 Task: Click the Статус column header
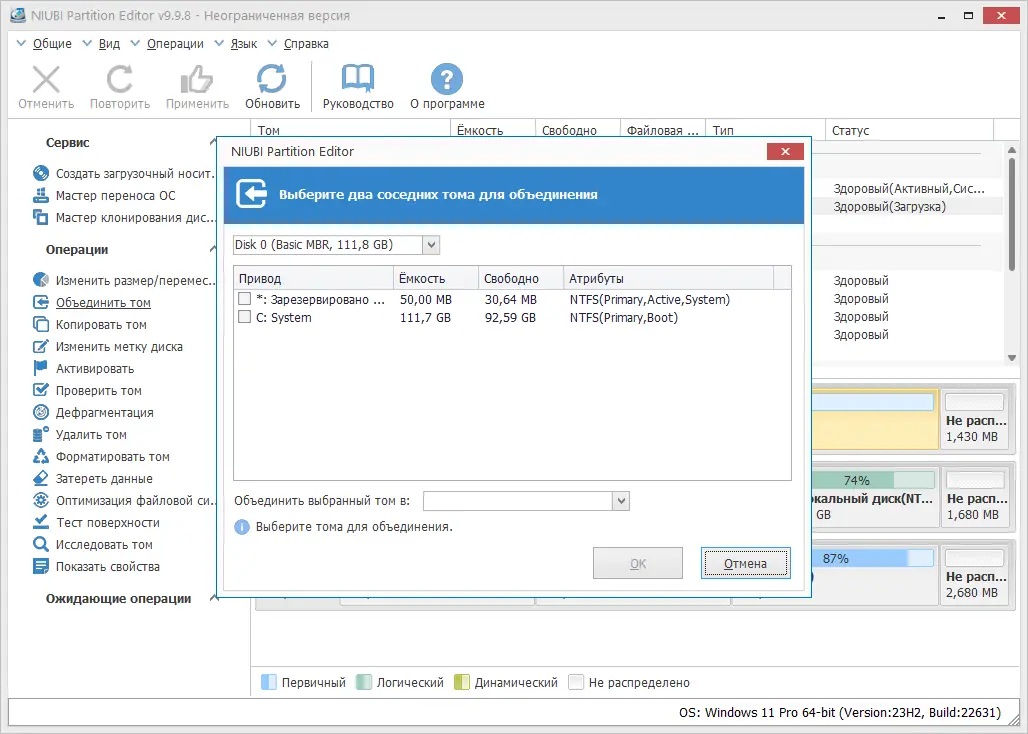pyautogui.click(x=909, y=130)
